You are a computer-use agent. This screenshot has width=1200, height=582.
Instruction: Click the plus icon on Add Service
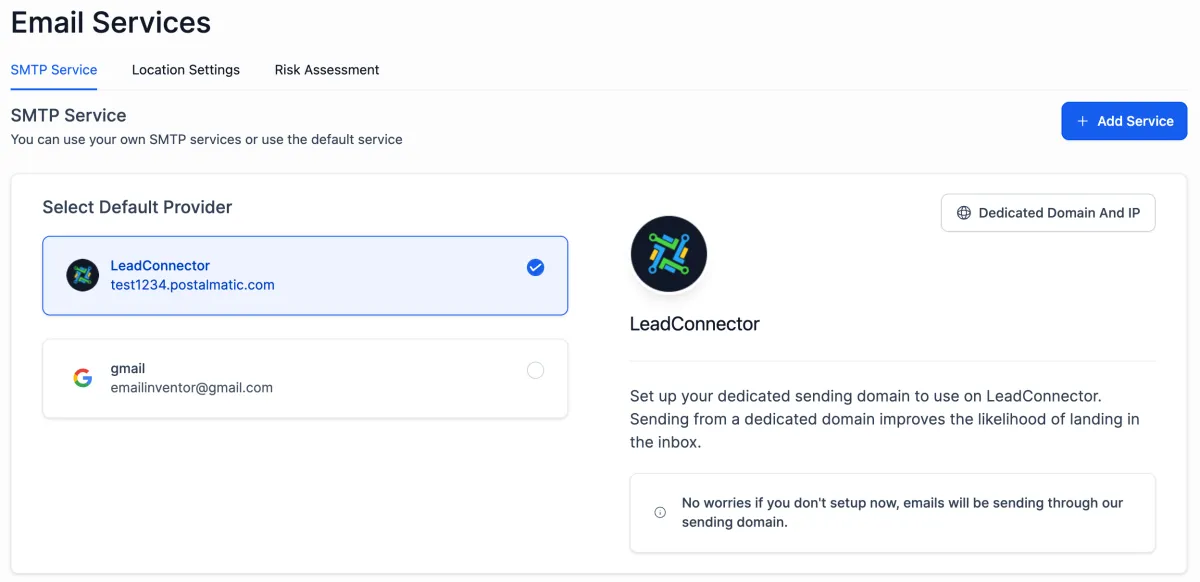pos(1081,121)
